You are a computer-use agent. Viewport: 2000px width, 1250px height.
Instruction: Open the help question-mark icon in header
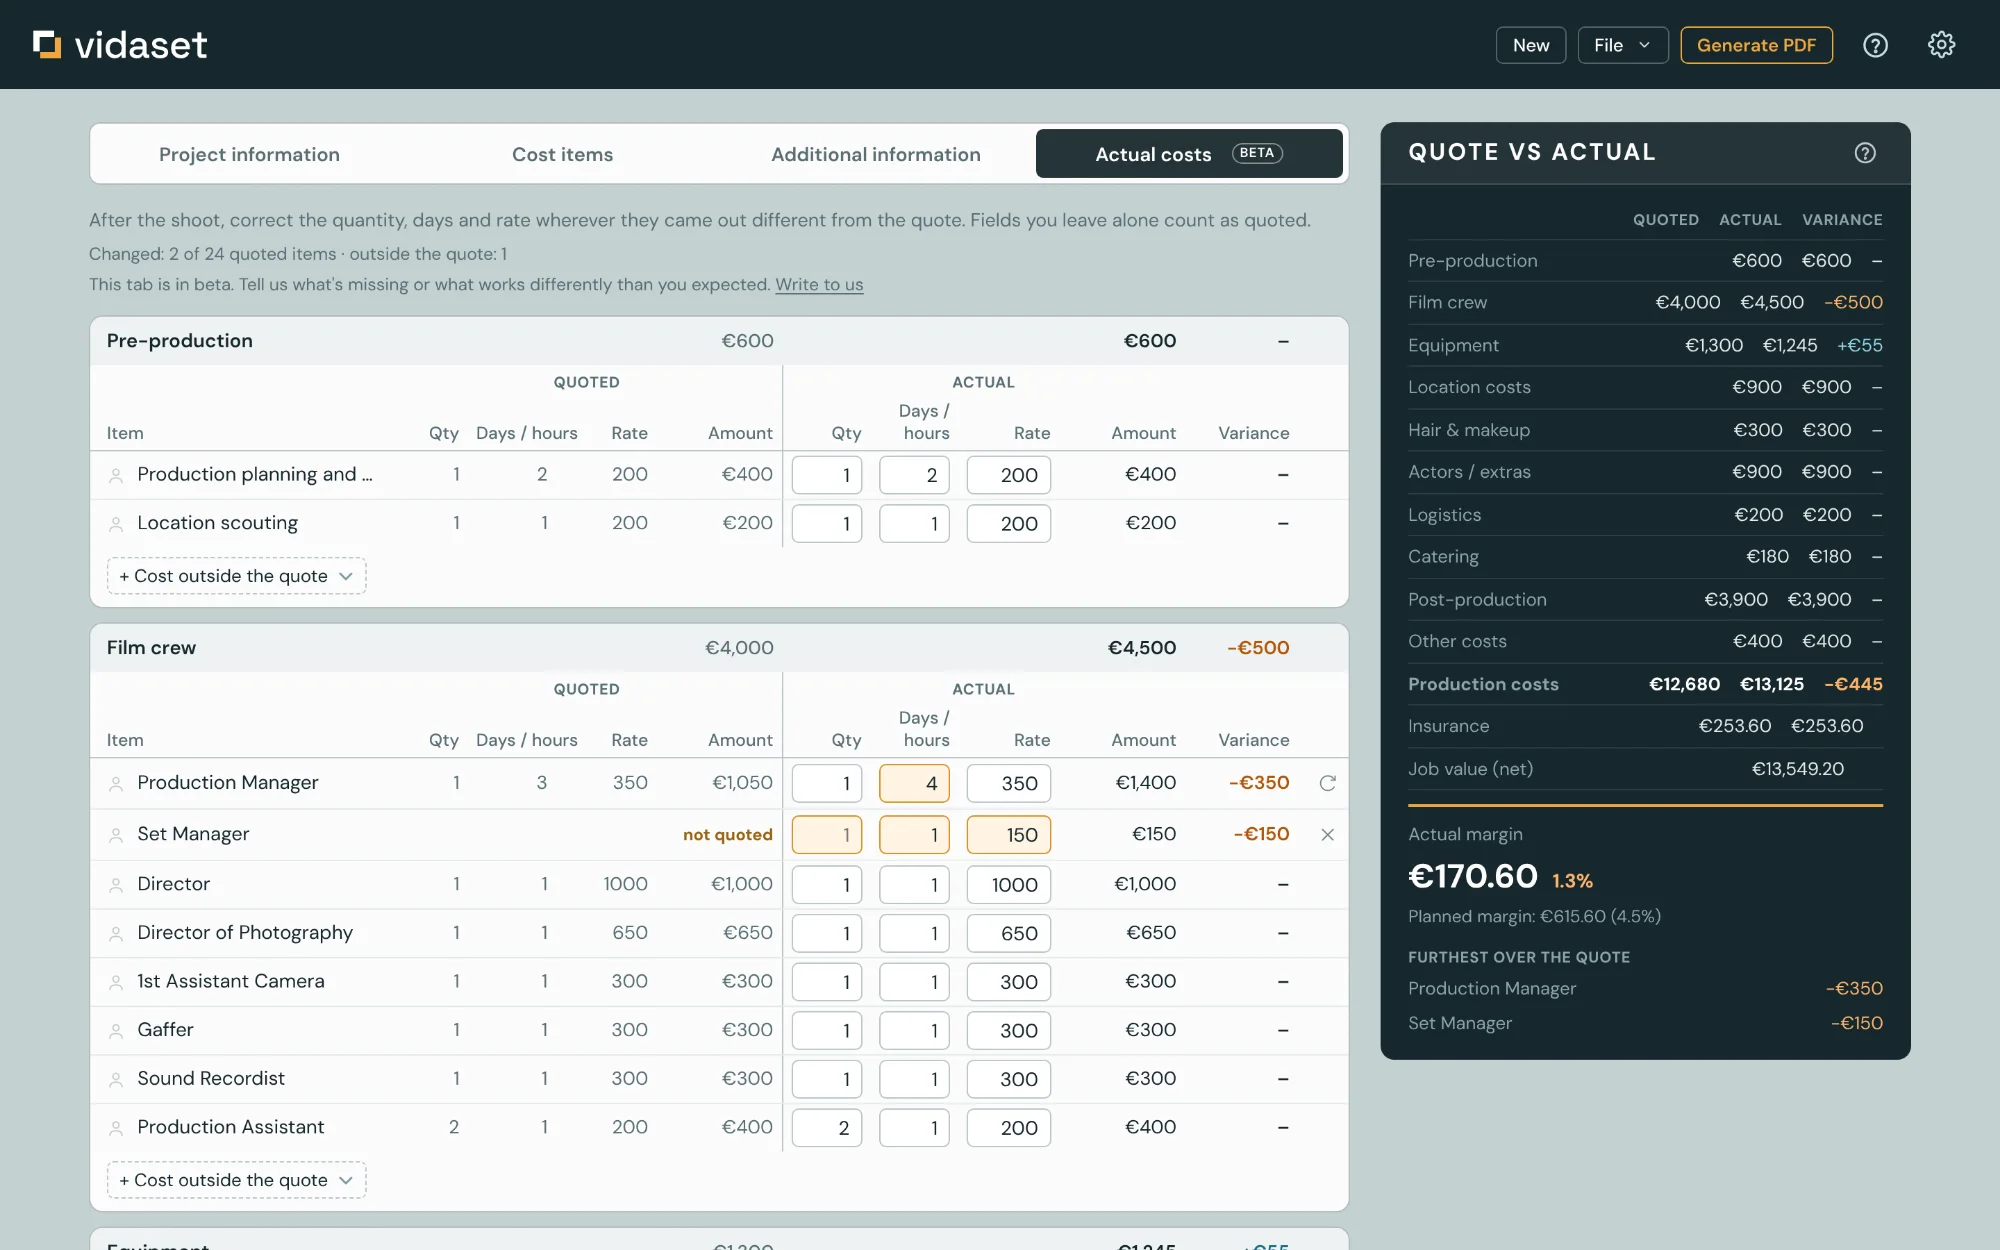coord(1875,45)
